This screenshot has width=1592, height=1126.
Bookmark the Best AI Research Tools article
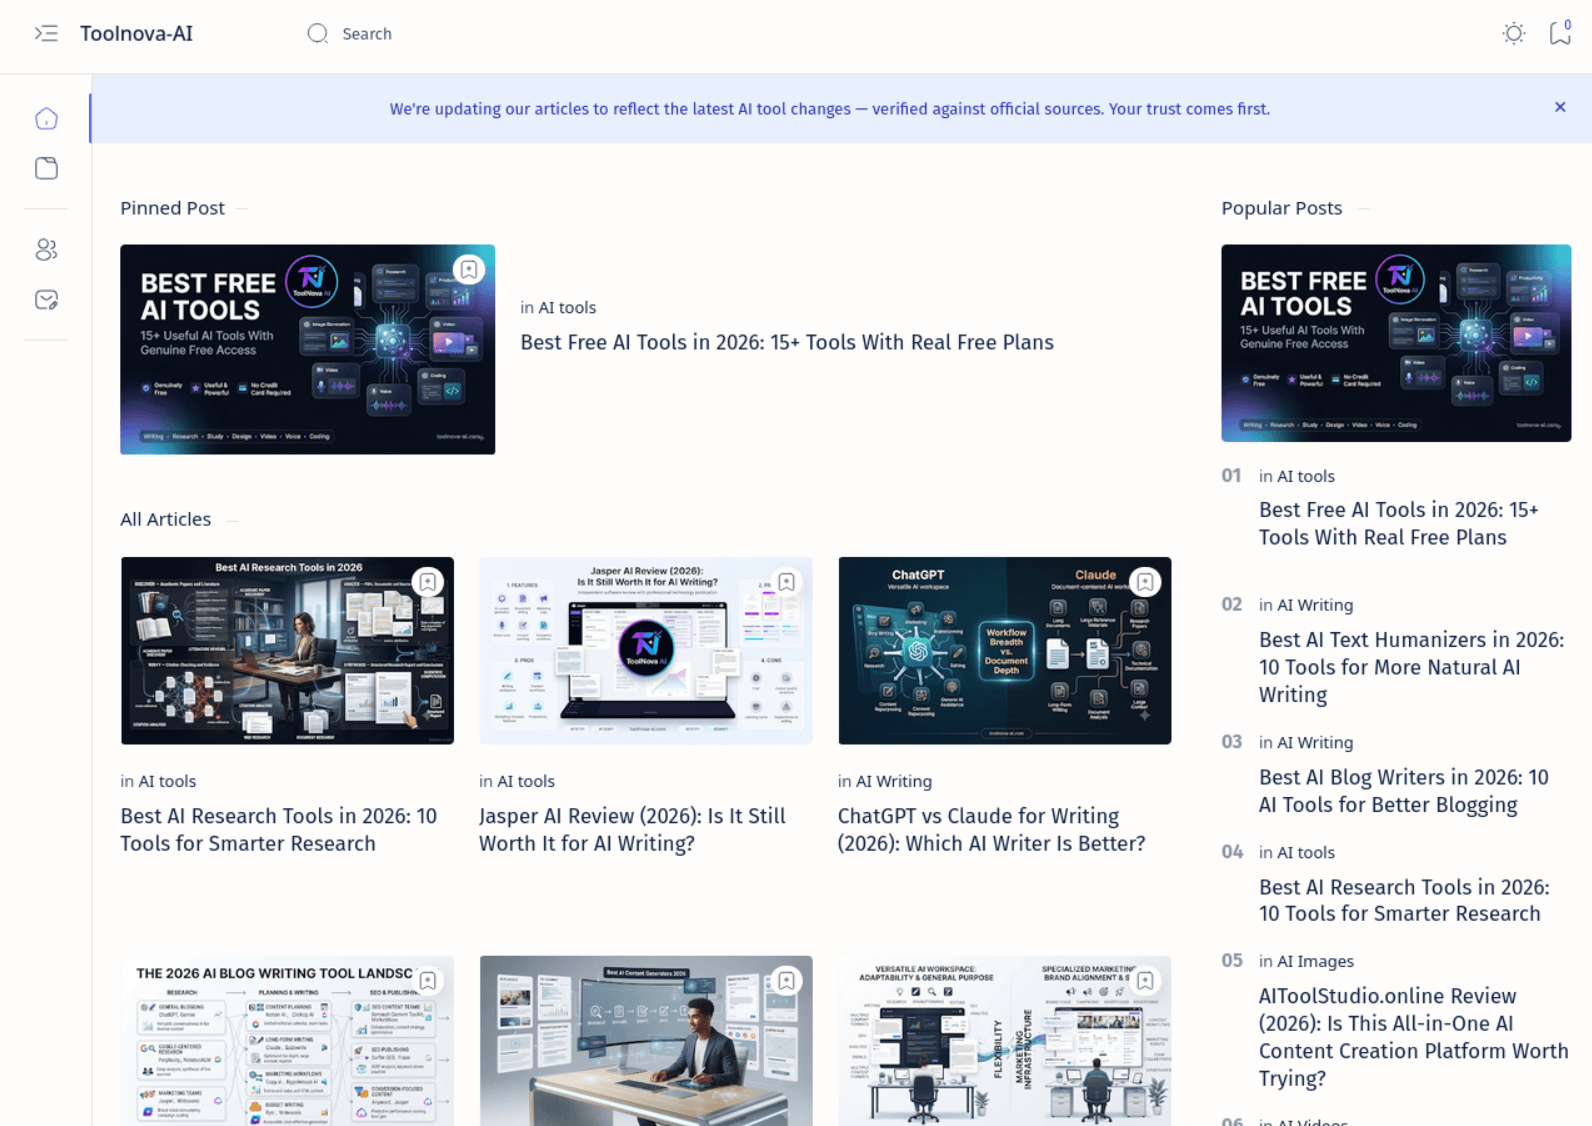(428, 582)
